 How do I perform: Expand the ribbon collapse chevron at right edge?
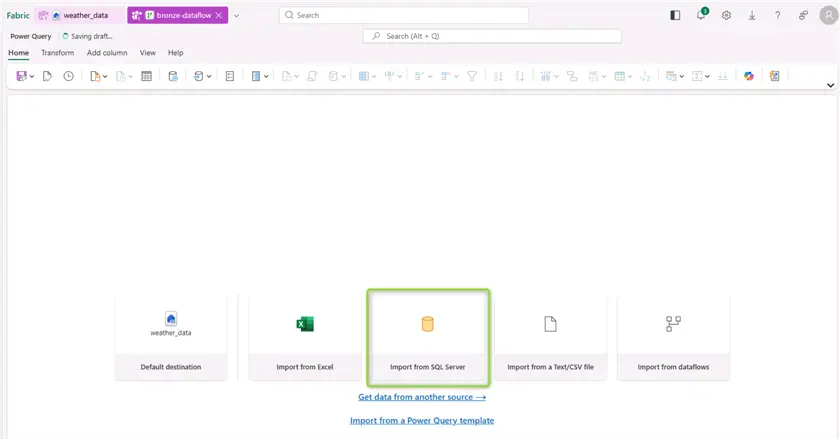tap(830, 85)
